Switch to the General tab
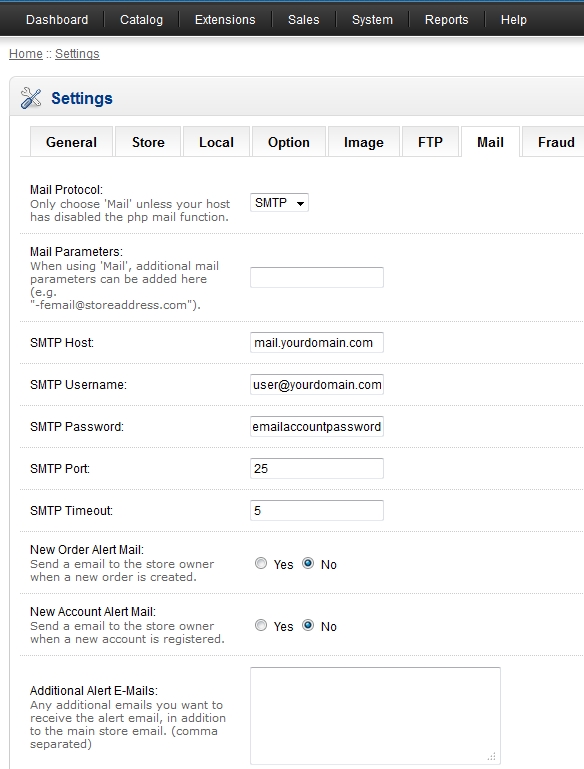 click(71, 142)
